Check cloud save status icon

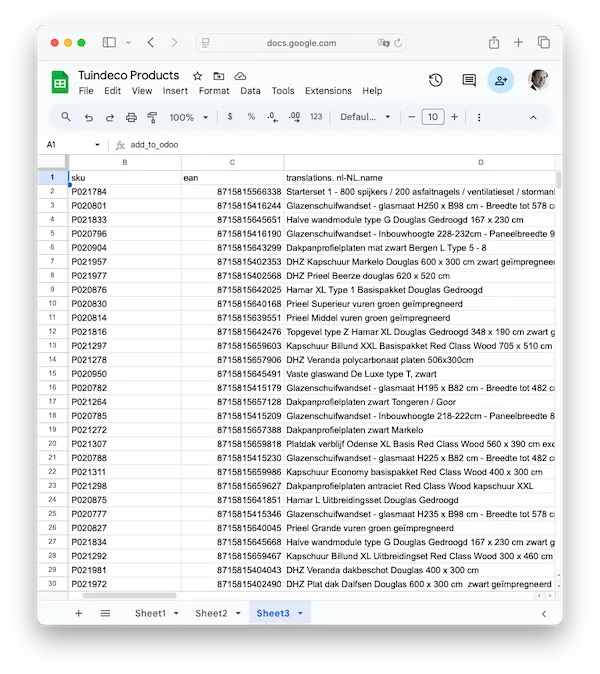[240, 76]
